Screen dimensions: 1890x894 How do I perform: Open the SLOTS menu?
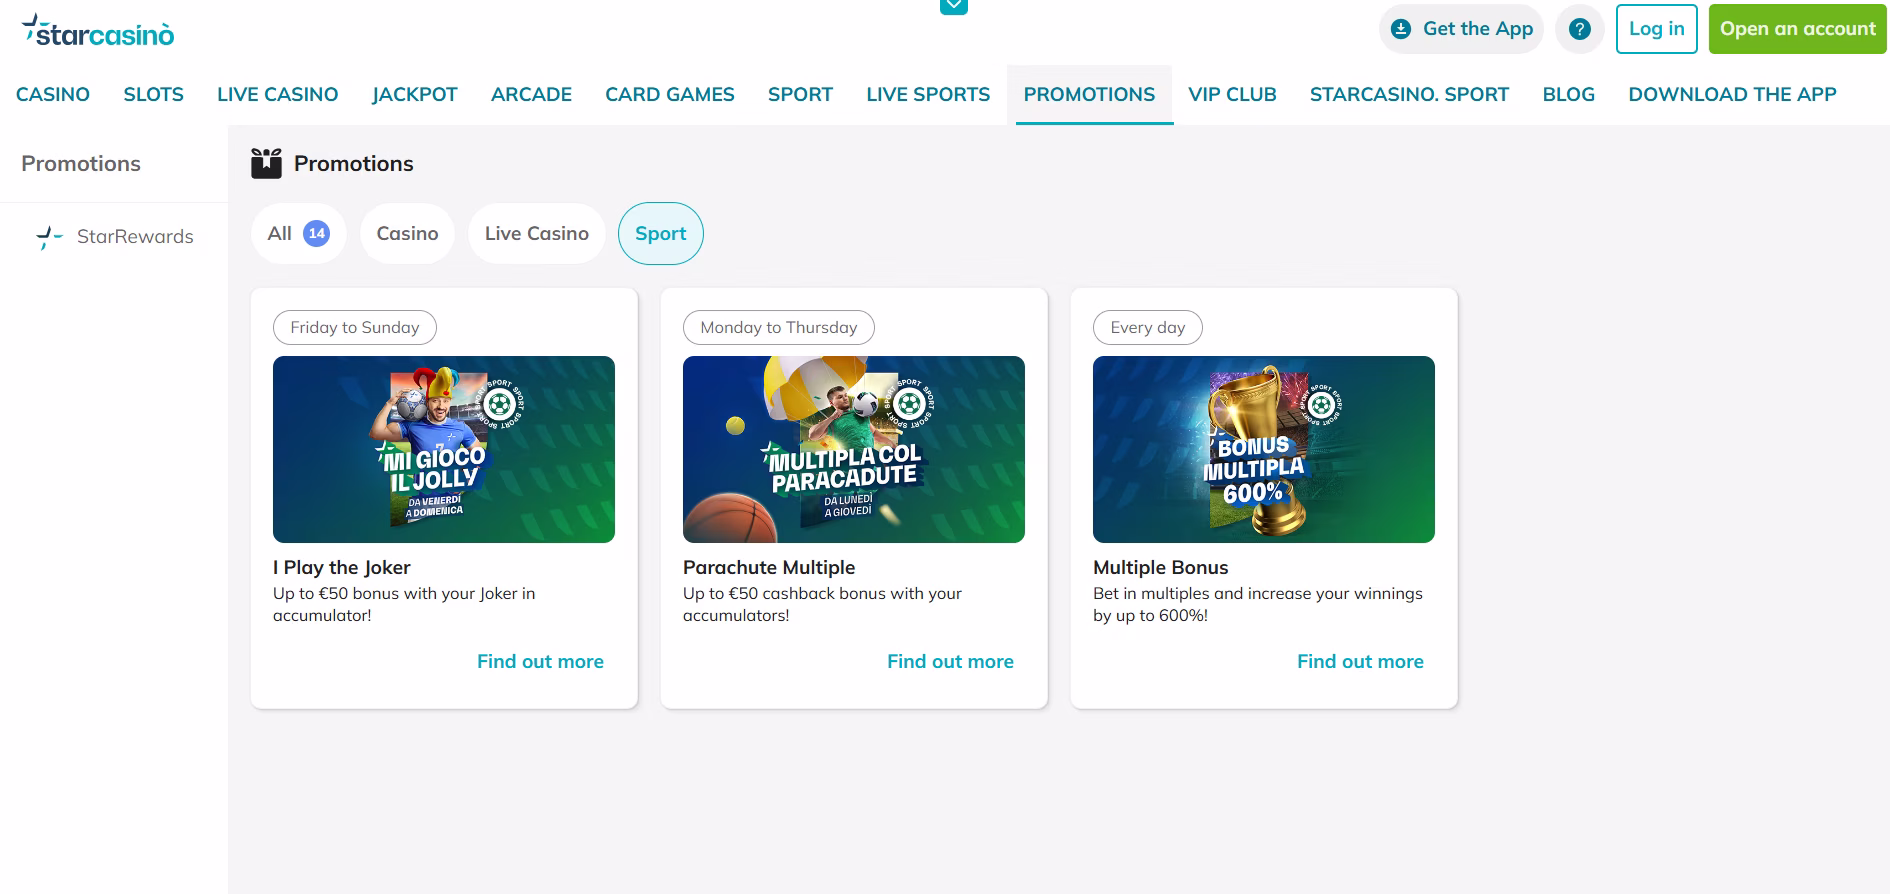click(154, 94)
